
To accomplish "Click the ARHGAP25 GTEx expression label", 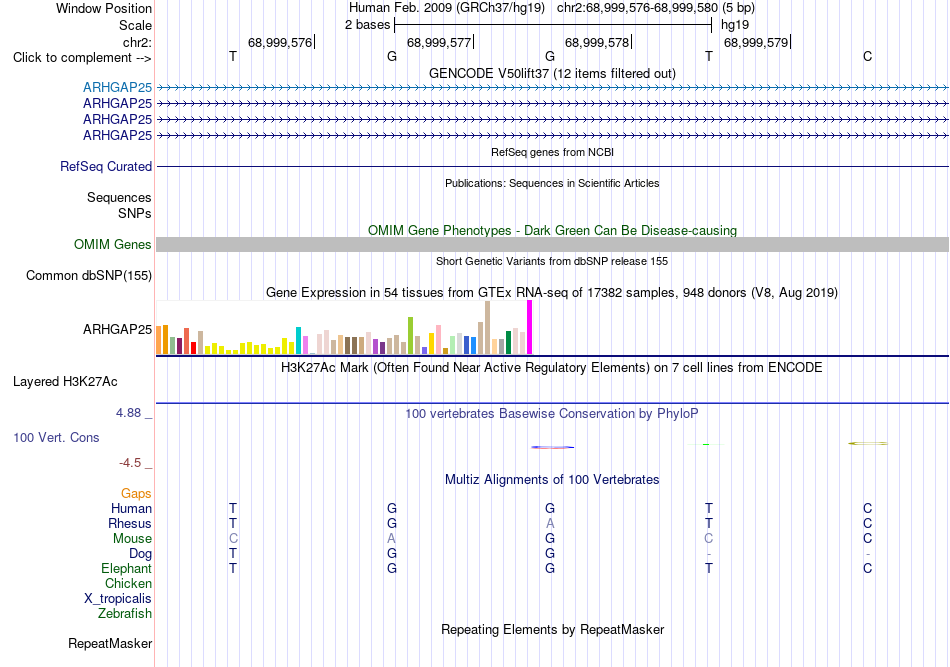I will [x=118, y=330].
